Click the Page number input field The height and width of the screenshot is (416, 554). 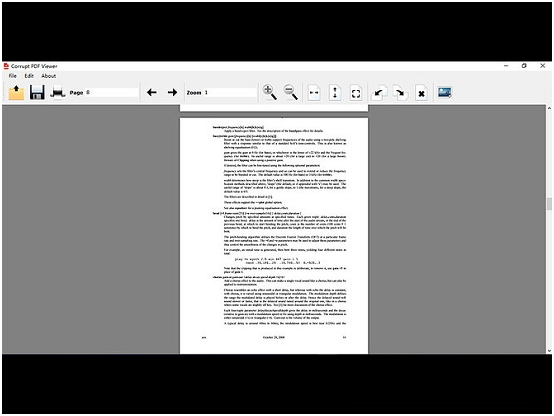111,93
